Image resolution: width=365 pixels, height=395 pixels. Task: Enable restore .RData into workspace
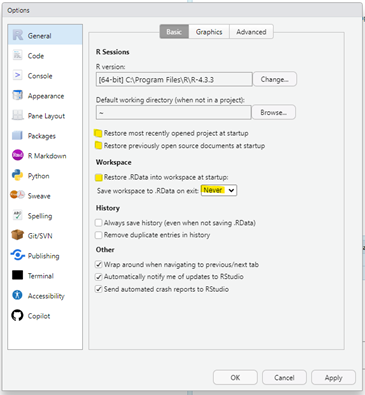point(98,177)
